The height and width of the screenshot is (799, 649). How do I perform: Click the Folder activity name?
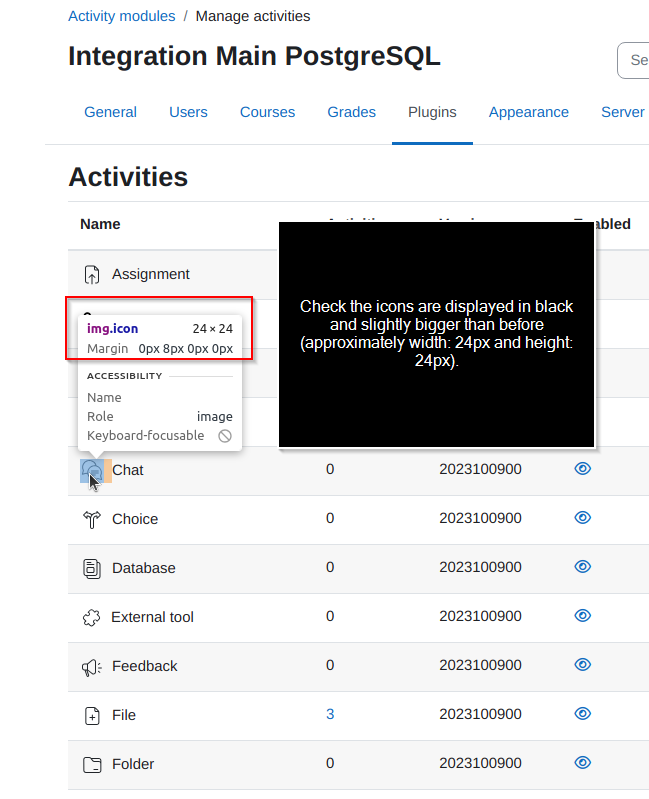pyautogui.click(x=133, y=764)
